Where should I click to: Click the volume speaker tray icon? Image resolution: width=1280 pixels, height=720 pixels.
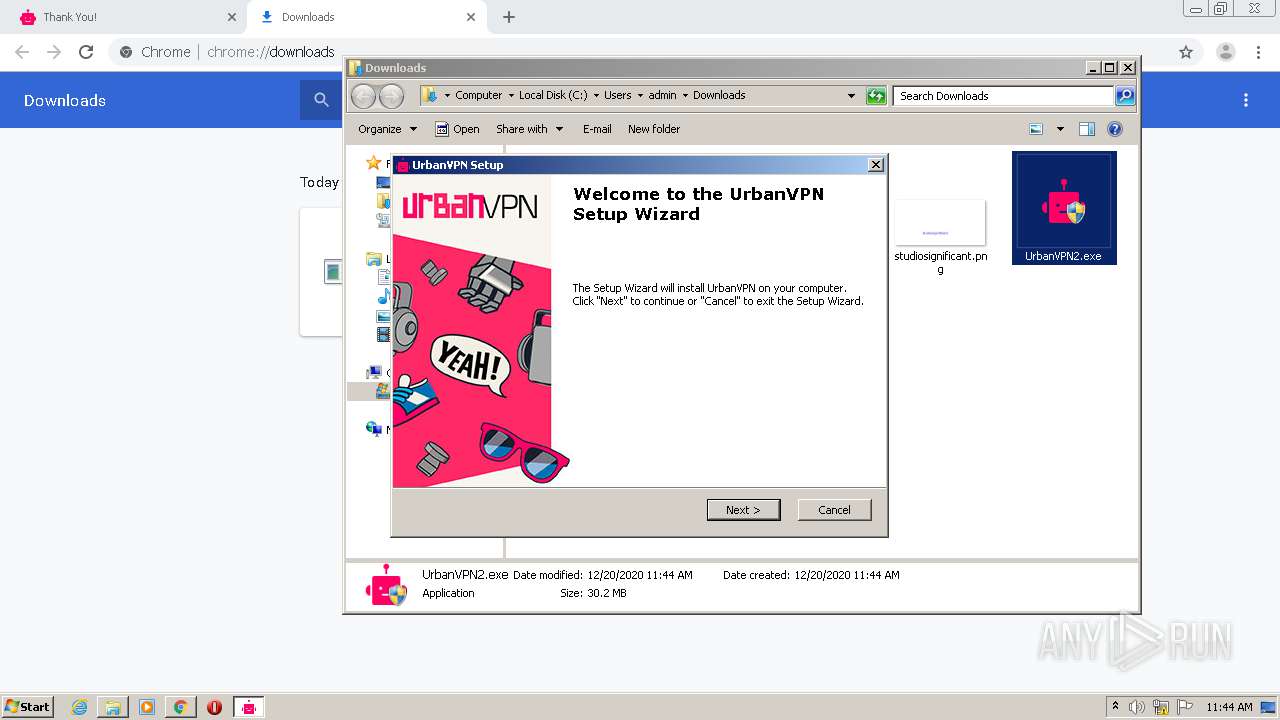[x=1137, y=707]
